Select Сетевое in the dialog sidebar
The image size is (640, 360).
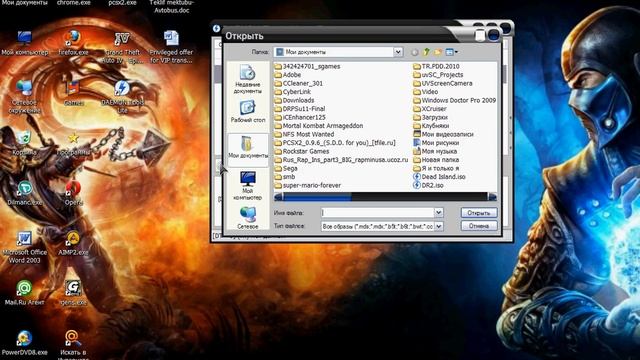[247, 218]
